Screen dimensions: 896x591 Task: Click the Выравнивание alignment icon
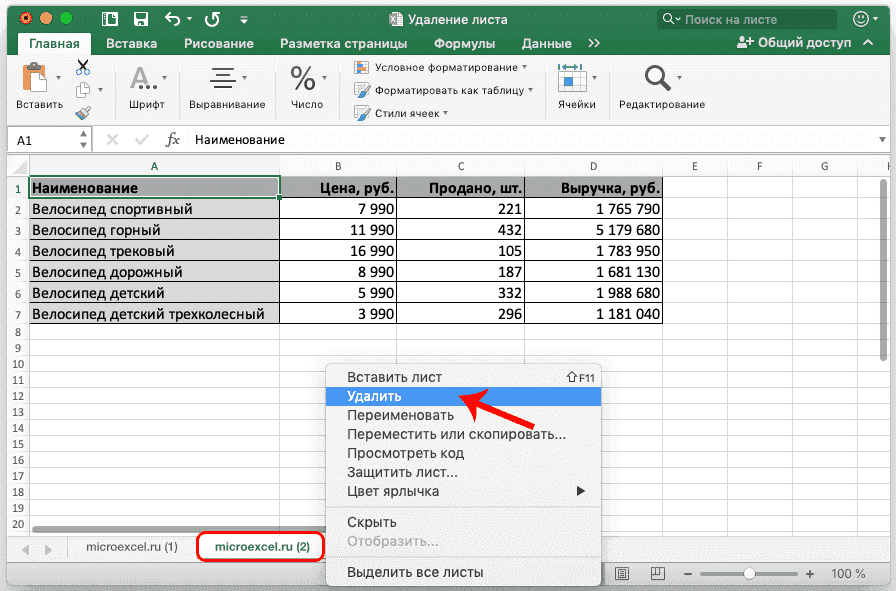pos(222,77)
